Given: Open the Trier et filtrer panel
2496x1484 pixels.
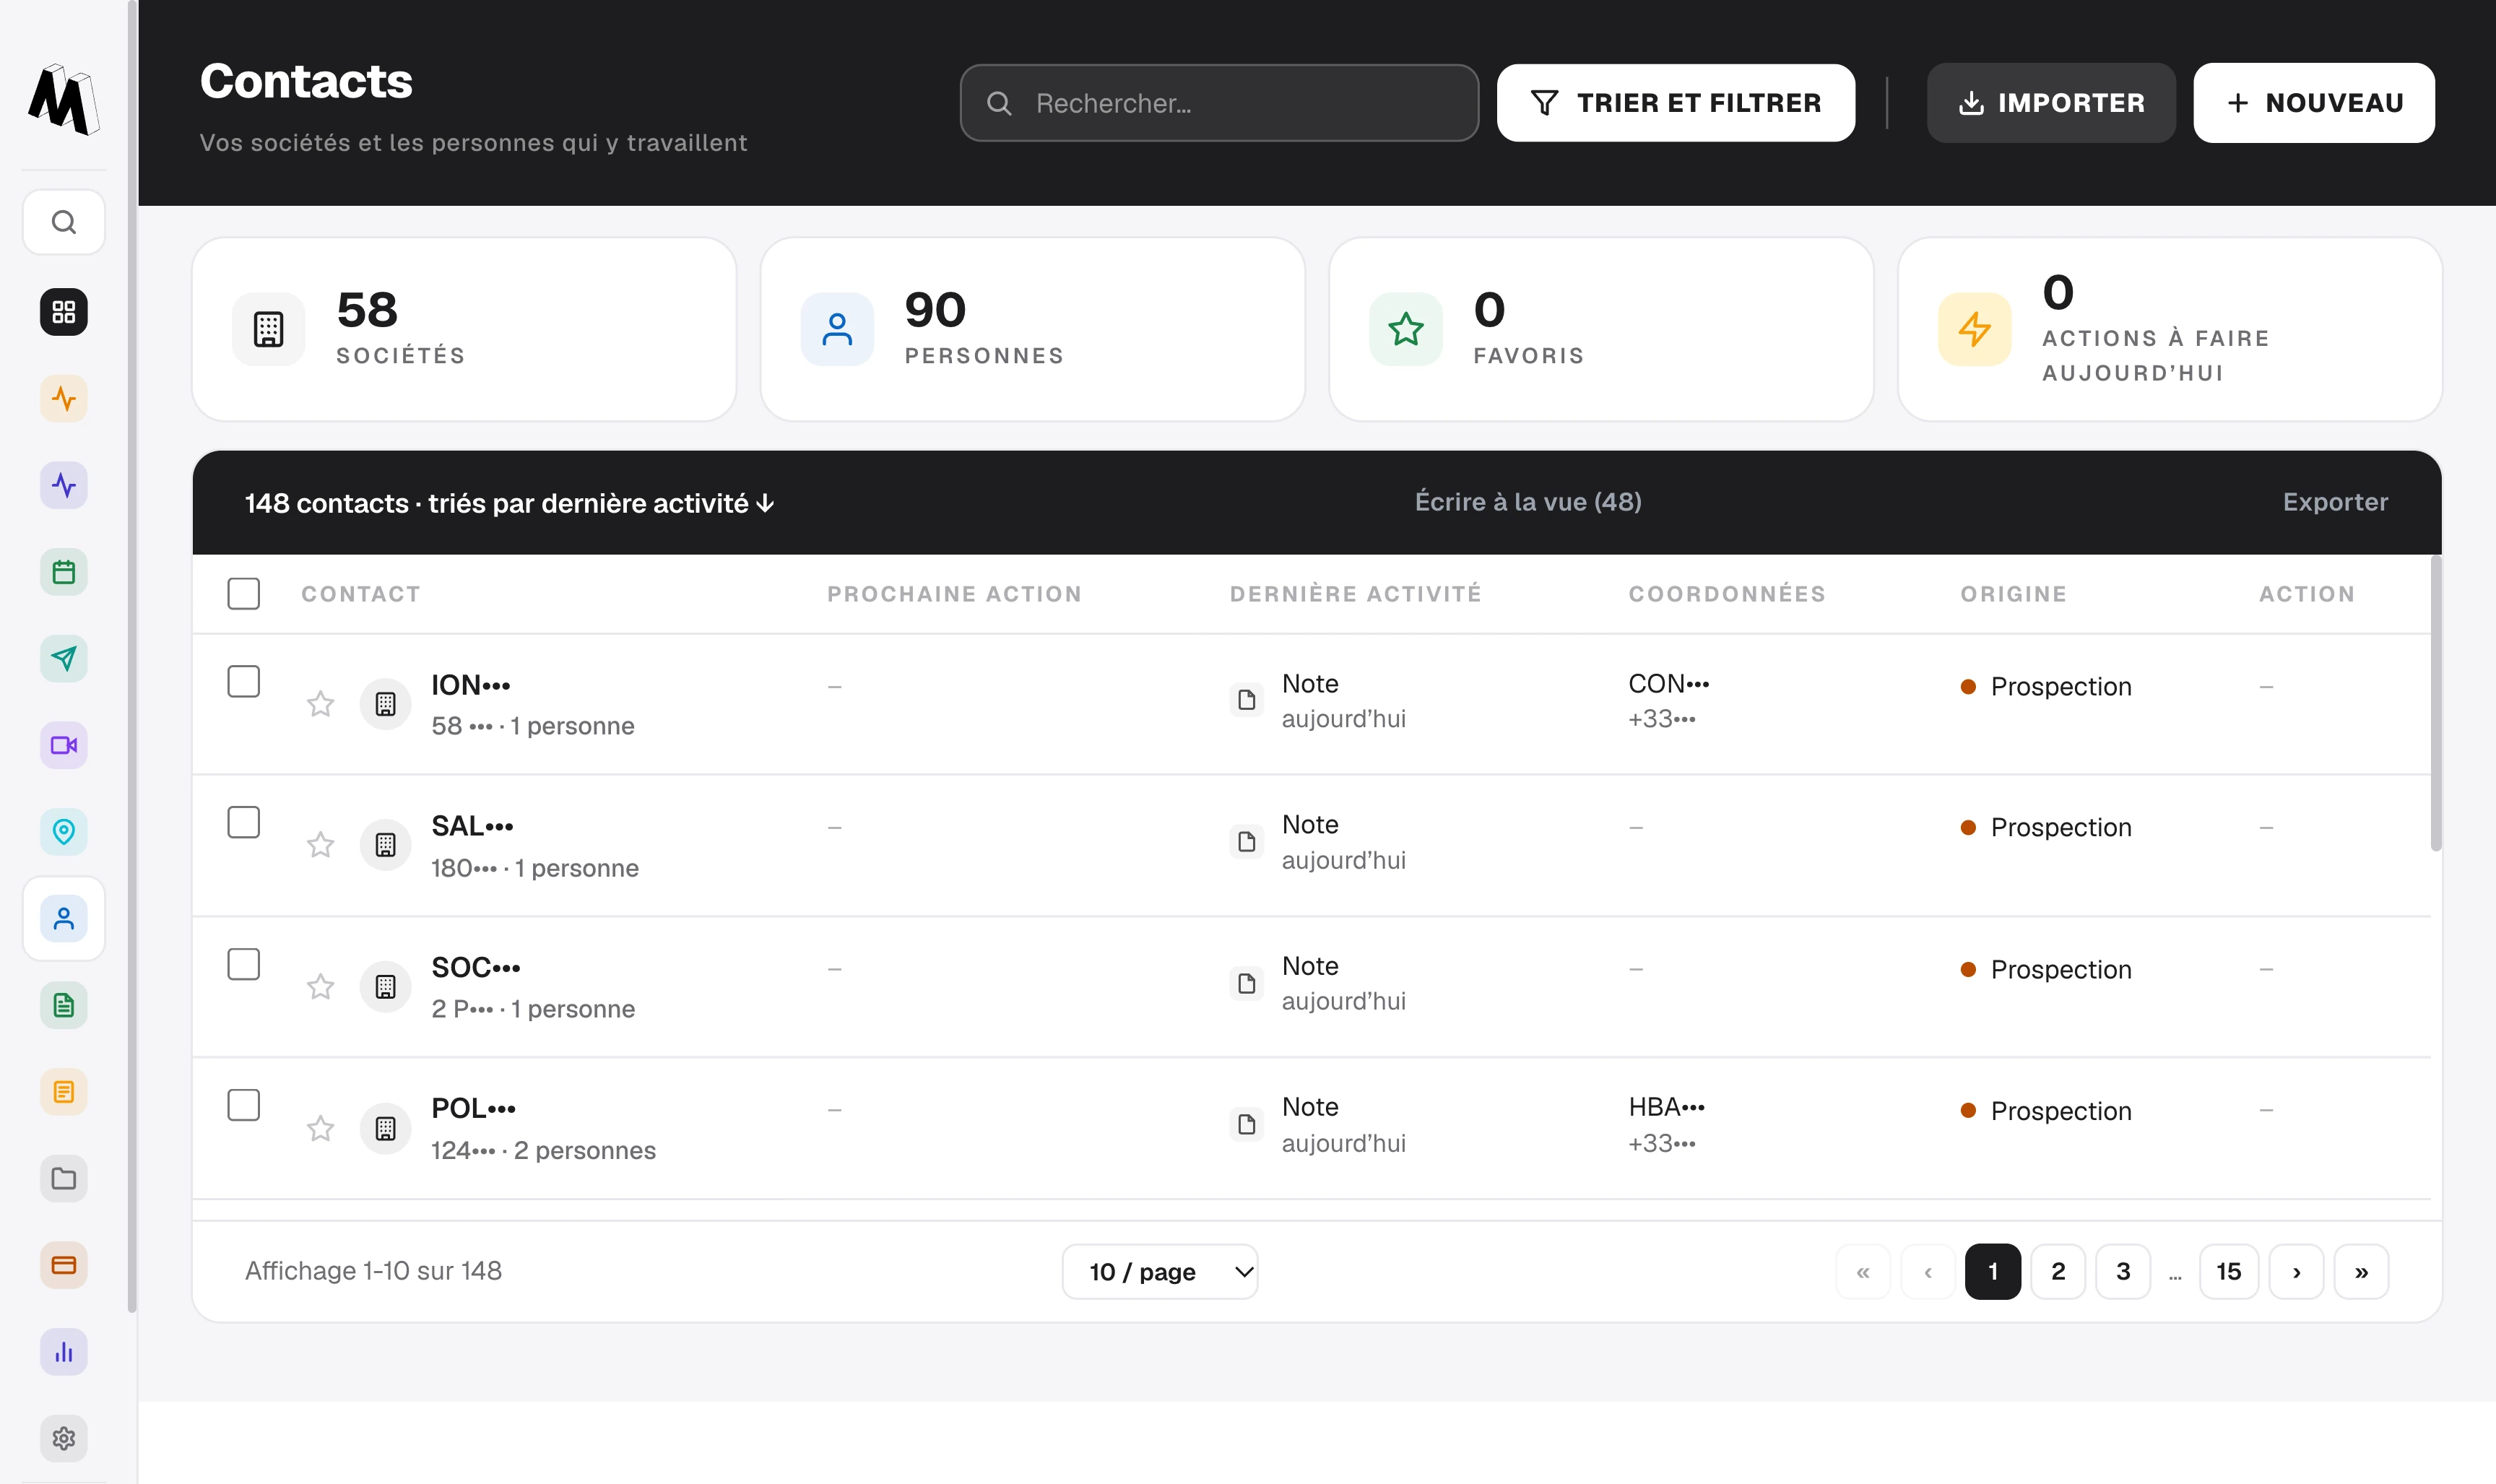Looking at the screenshot, I should coord(1676,103).
